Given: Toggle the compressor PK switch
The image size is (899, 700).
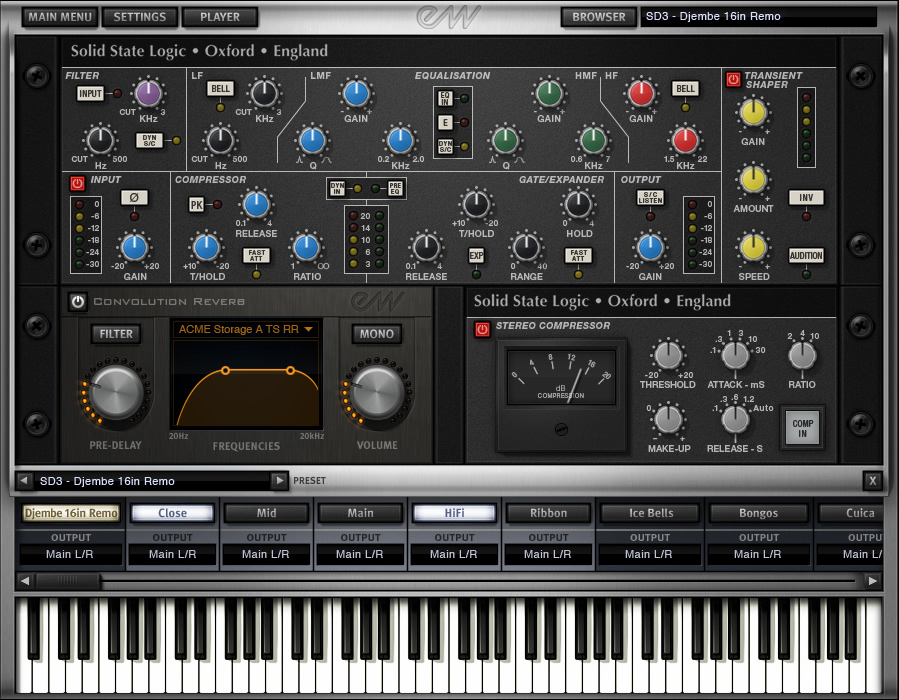Looking at the screenshot, I should (196, 205).
